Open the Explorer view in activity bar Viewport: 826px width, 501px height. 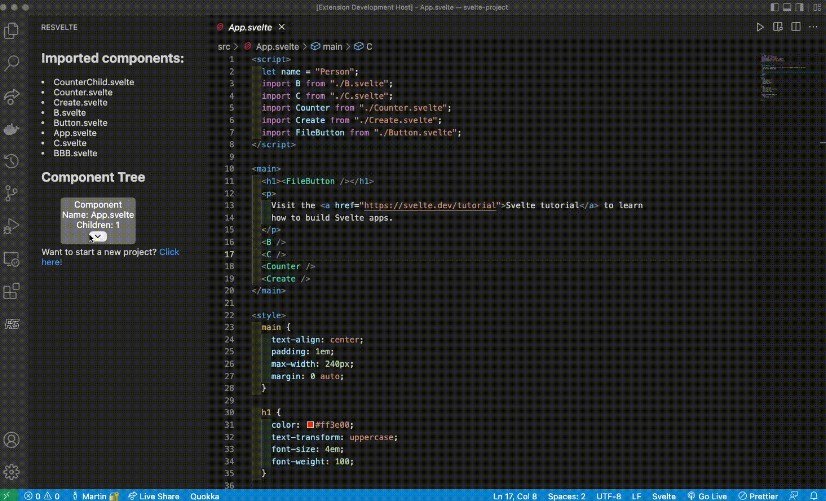[x=12, y=31]
